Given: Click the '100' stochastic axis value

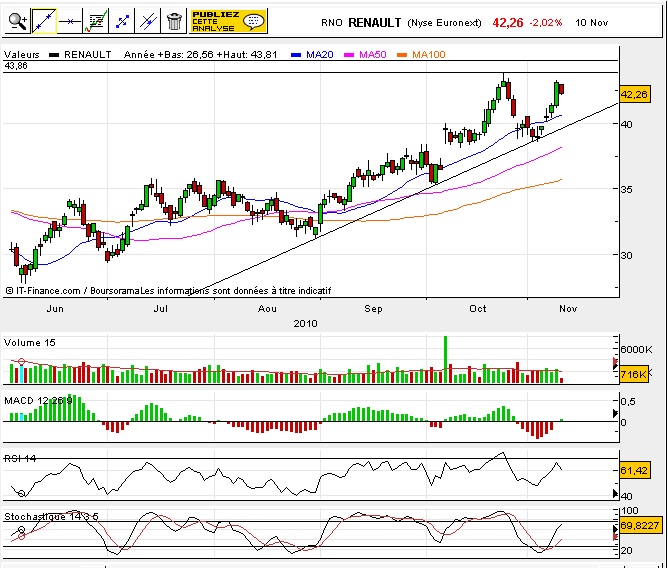Looking at the screenshot, I should (x=630, y=510).
